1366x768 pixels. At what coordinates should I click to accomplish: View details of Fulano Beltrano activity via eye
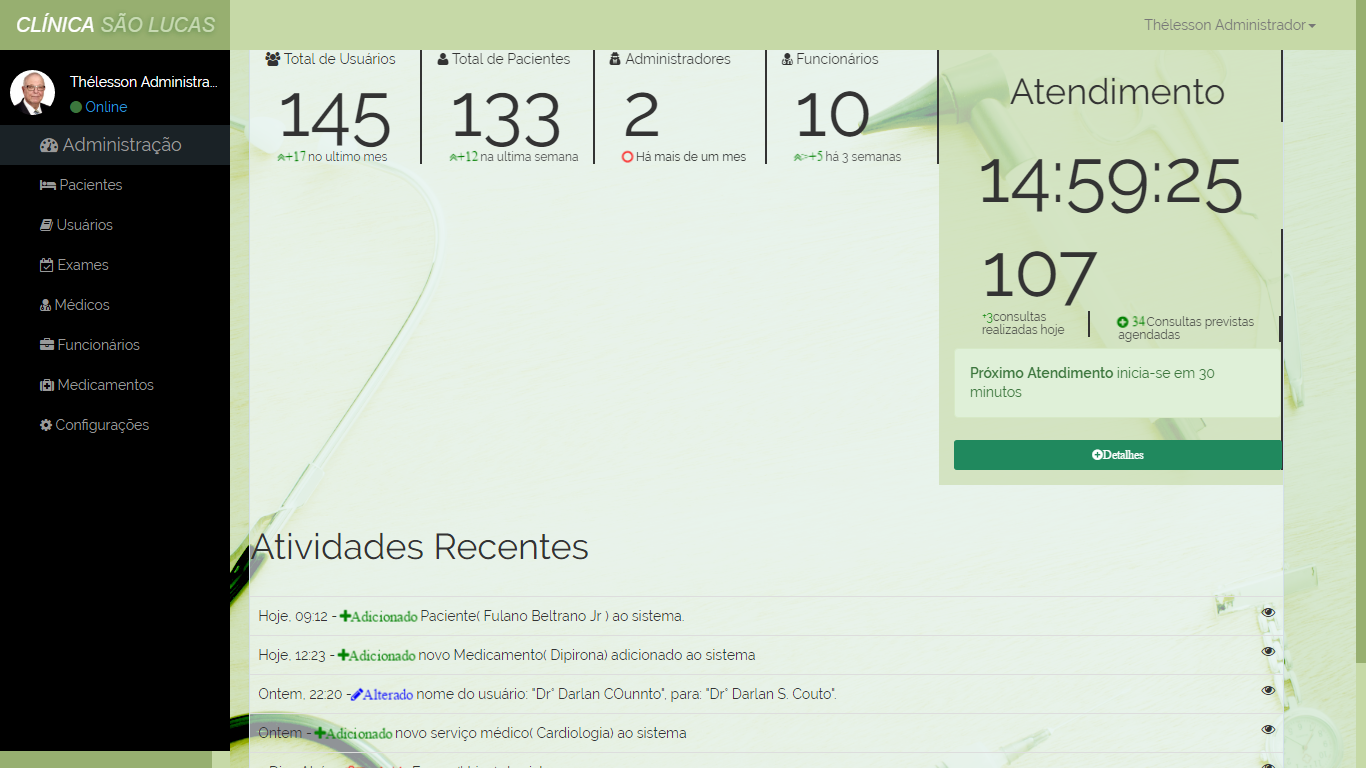tap(1268, 612)
